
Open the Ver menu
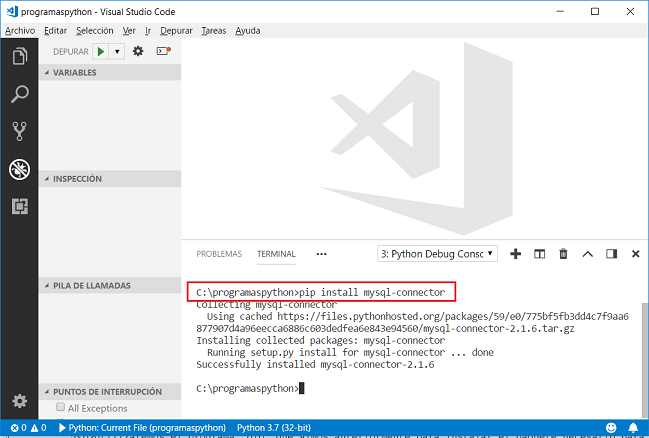[x=129, y=31]
